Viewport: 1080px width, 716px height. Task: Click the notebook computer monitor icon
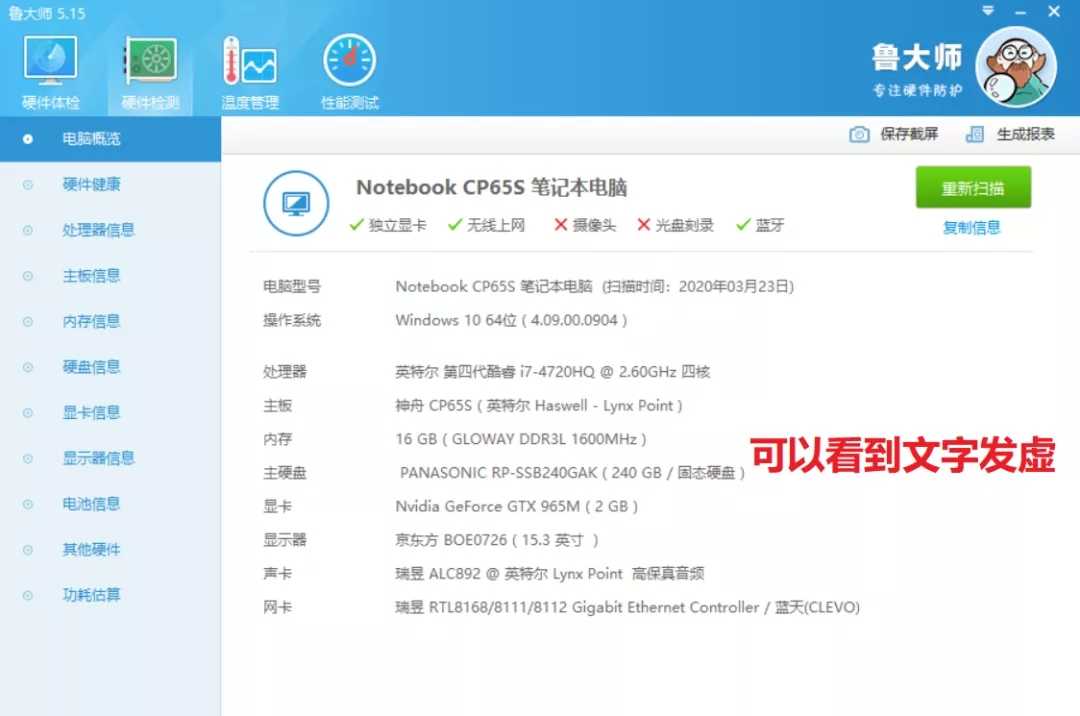[296, 204]
